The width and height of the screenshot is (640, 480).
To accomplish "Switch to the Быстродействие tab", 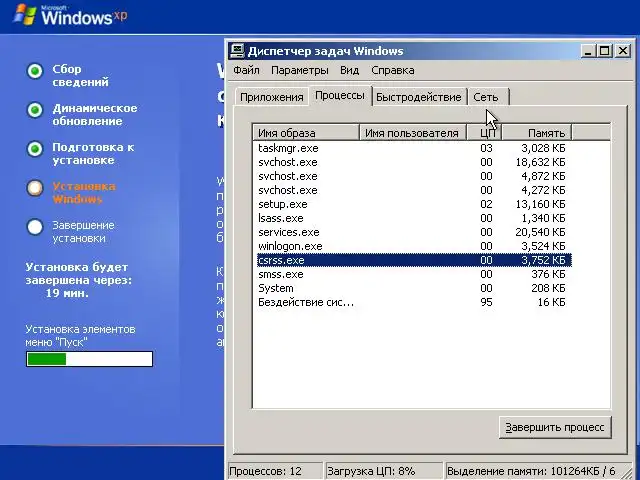I will [418, 97].
